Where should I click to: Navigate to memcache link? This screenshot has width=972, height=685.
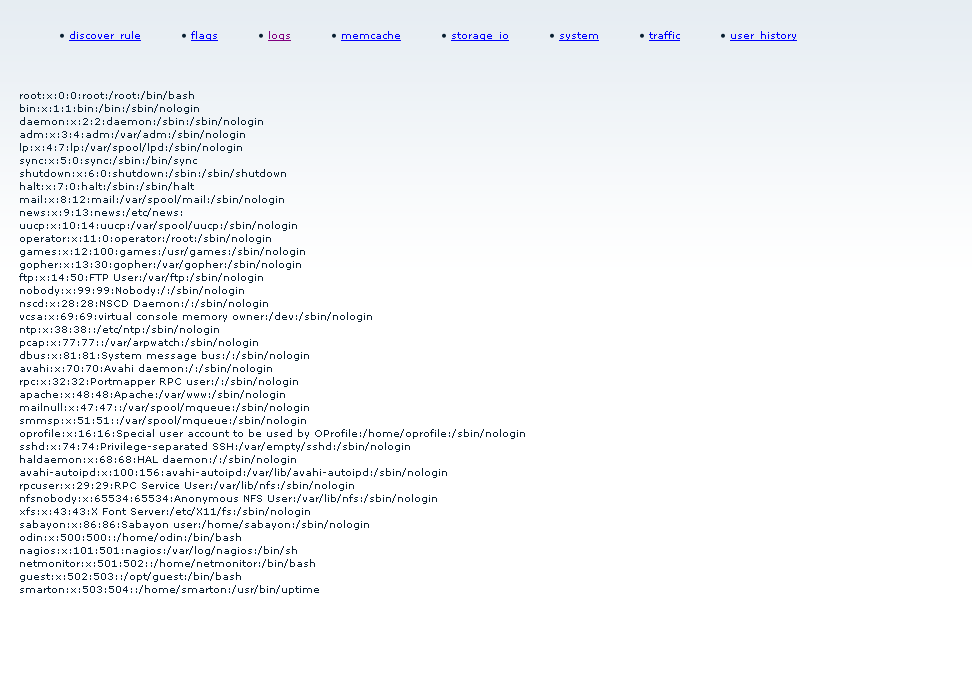371,36
